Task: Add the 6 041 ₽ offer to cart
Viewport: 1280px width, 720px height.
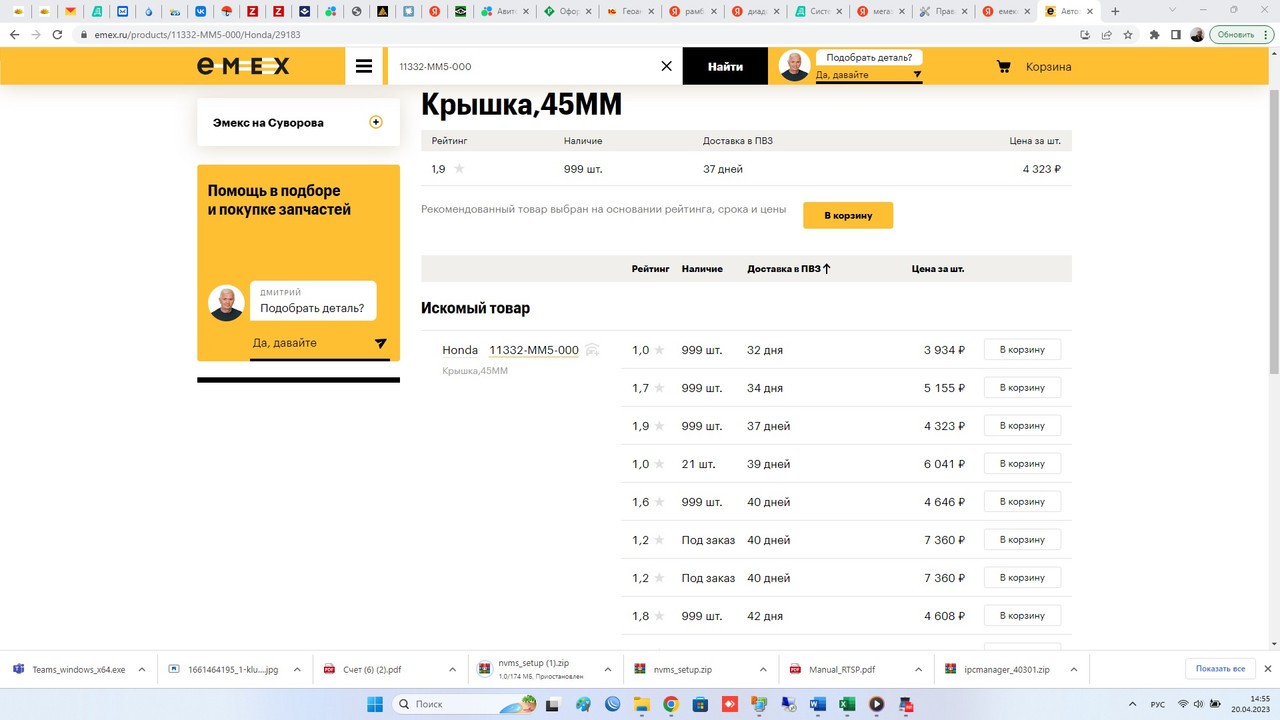Action: (x=1022, y=464)
